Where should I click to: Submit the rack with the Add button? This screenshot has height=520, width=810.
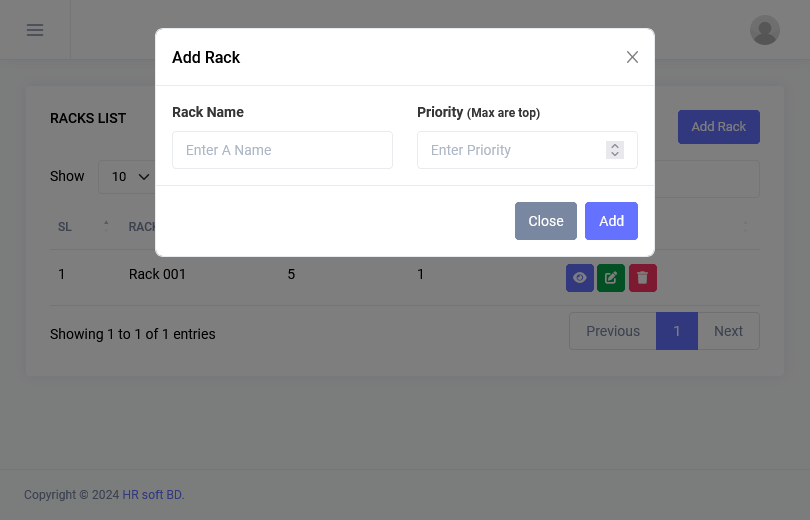(611, 221)
